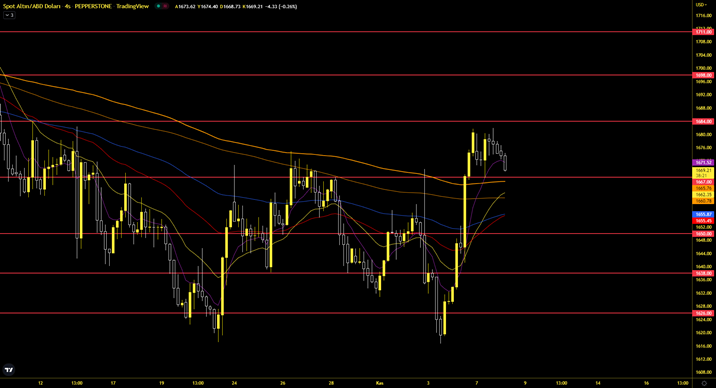This screenshot has width=716, height=388.
Task: Click the '14' date label on time axis
Action: [x=598, y=383]
